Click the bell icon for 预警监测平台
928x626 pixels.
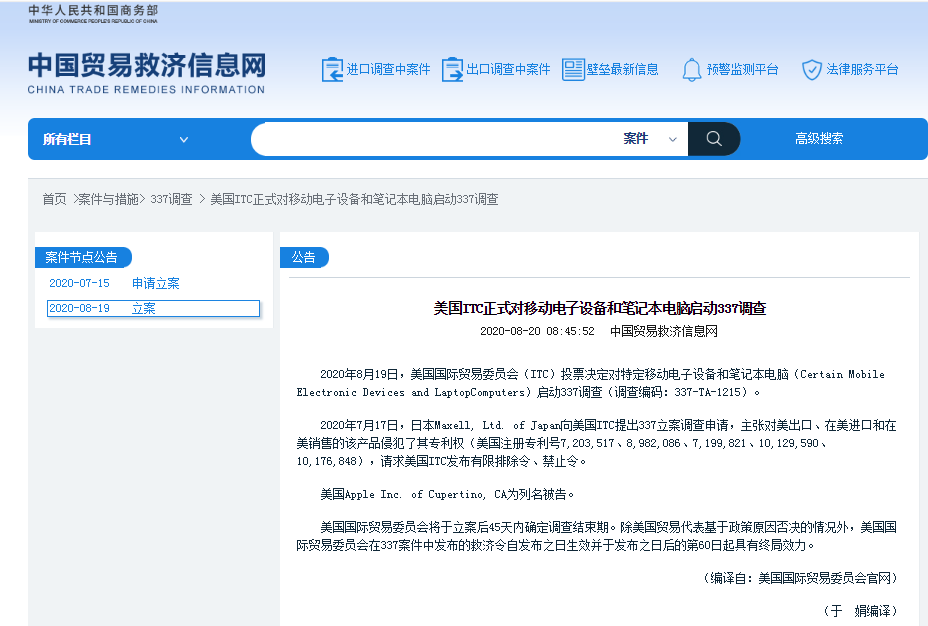691,69
